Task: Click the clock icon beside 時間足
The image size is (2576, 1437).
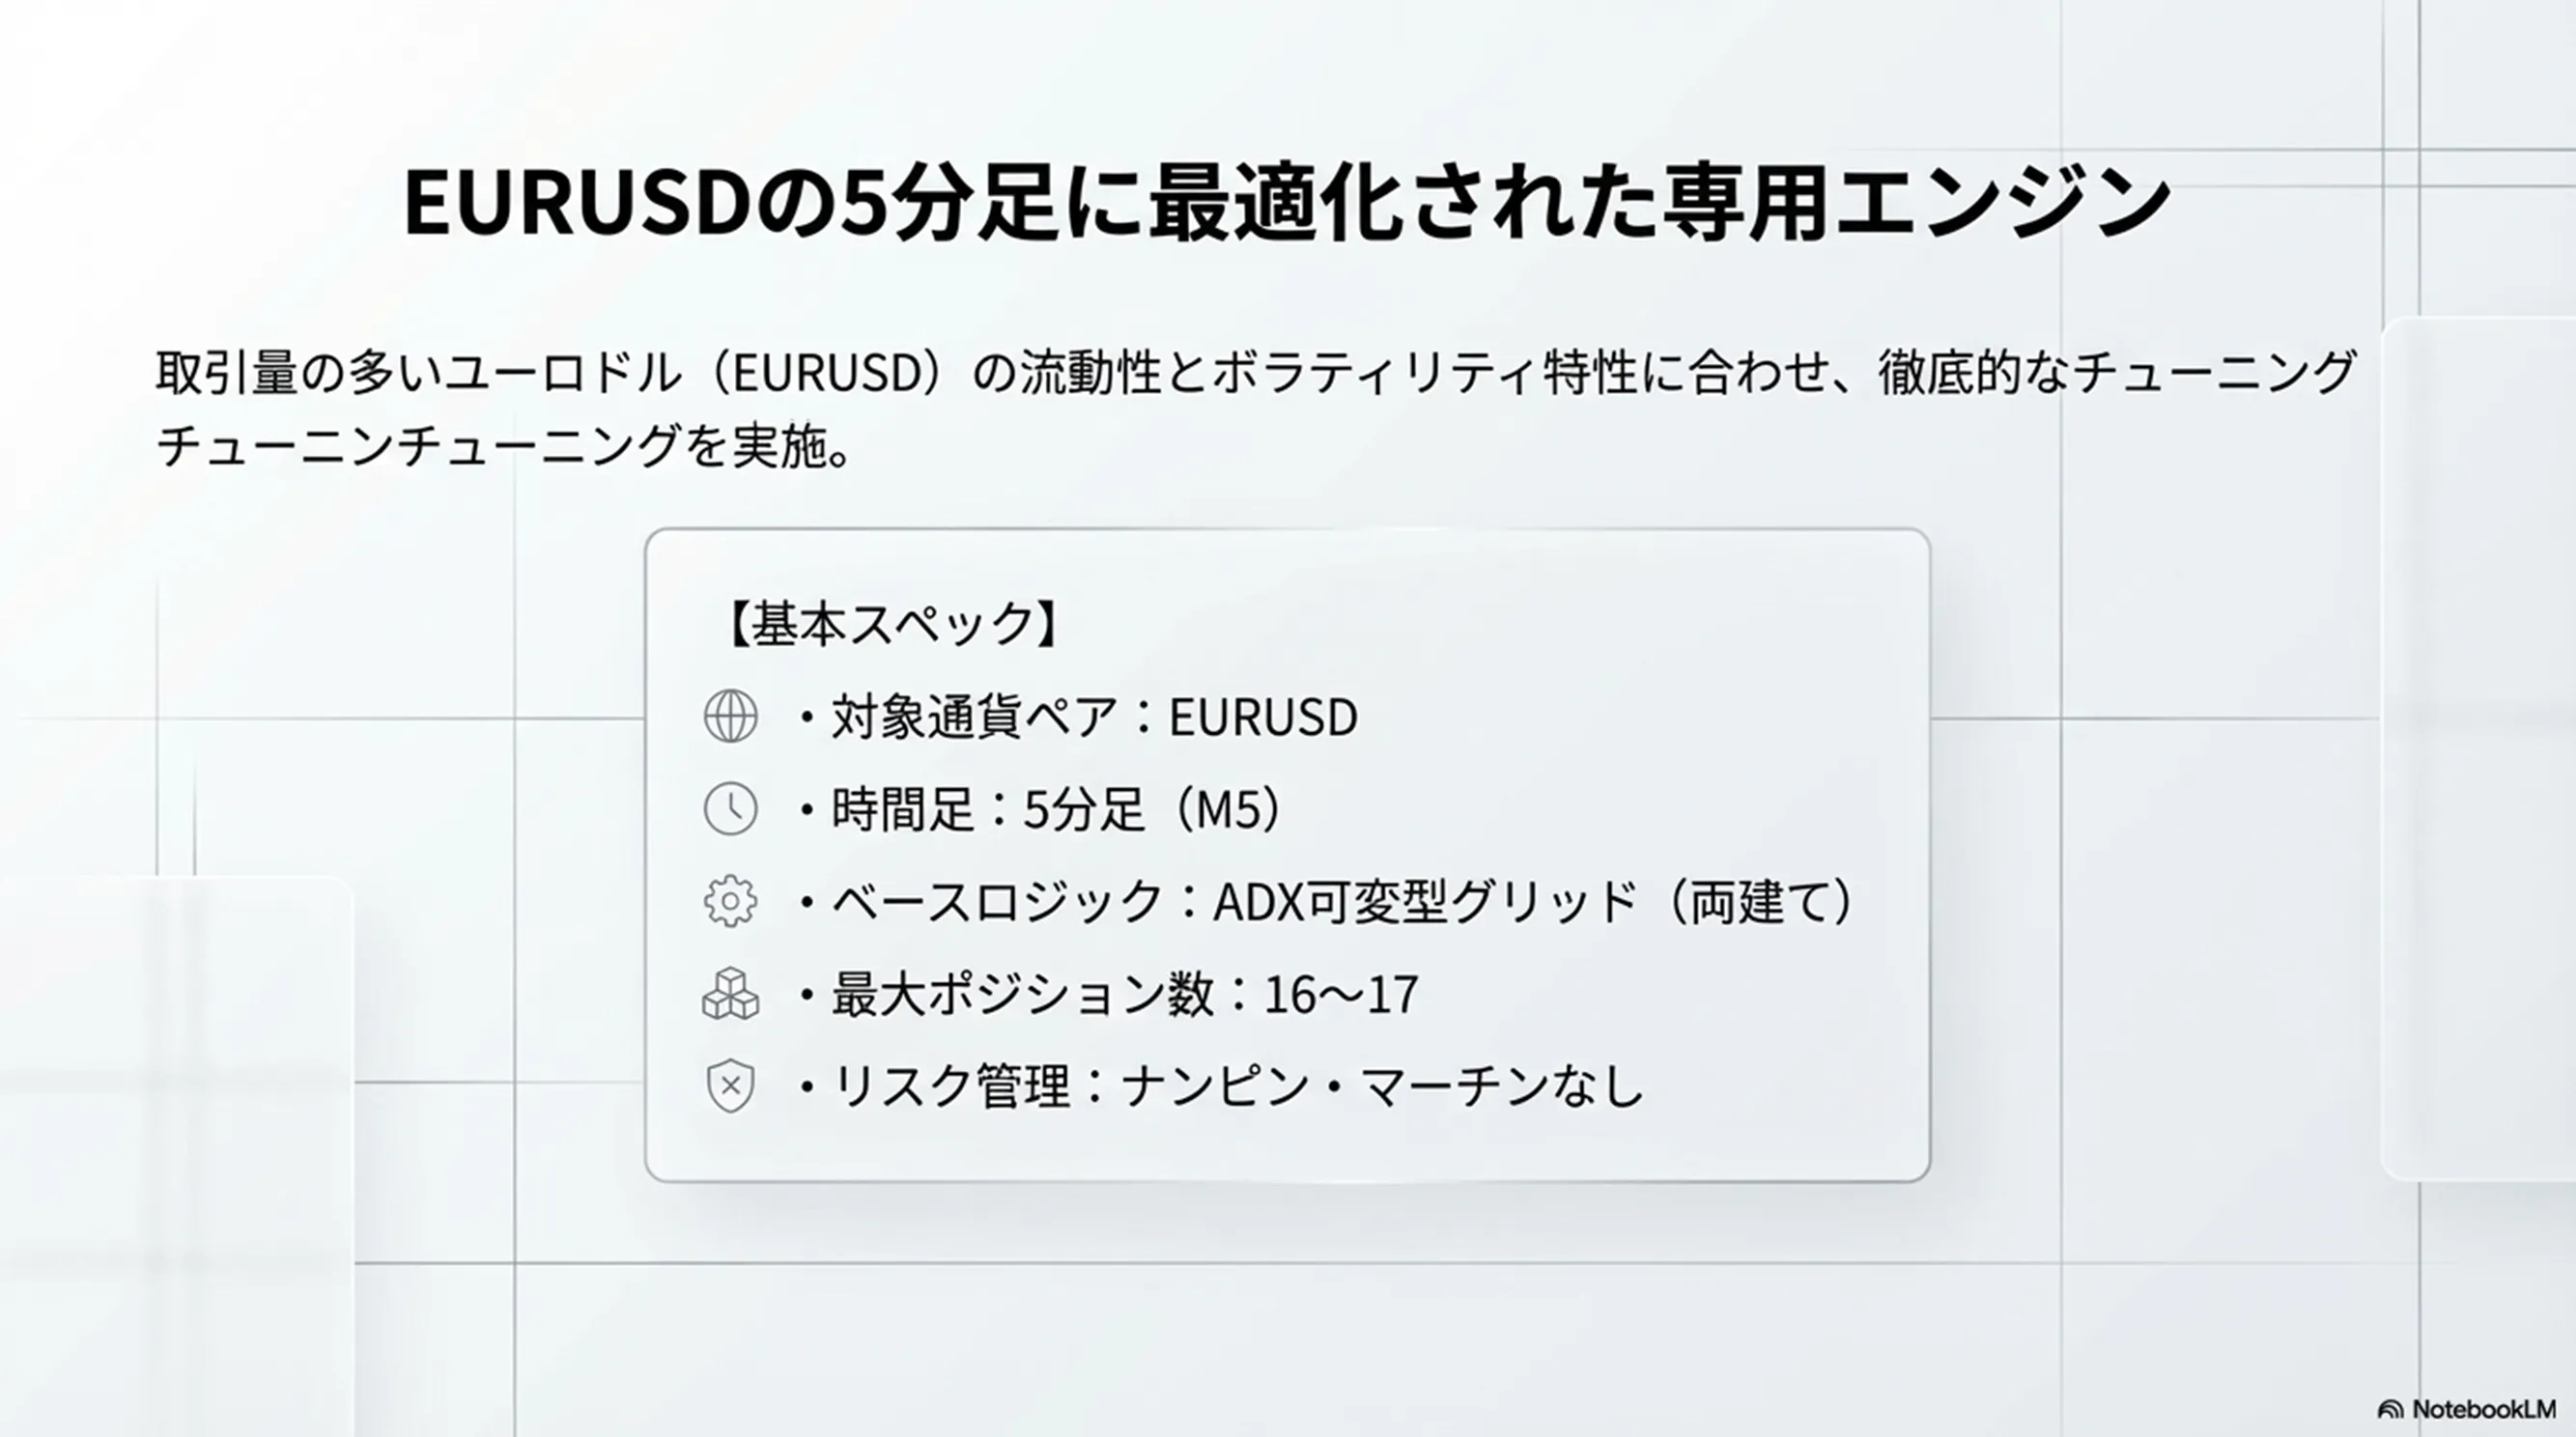Action: coord(730,808)
